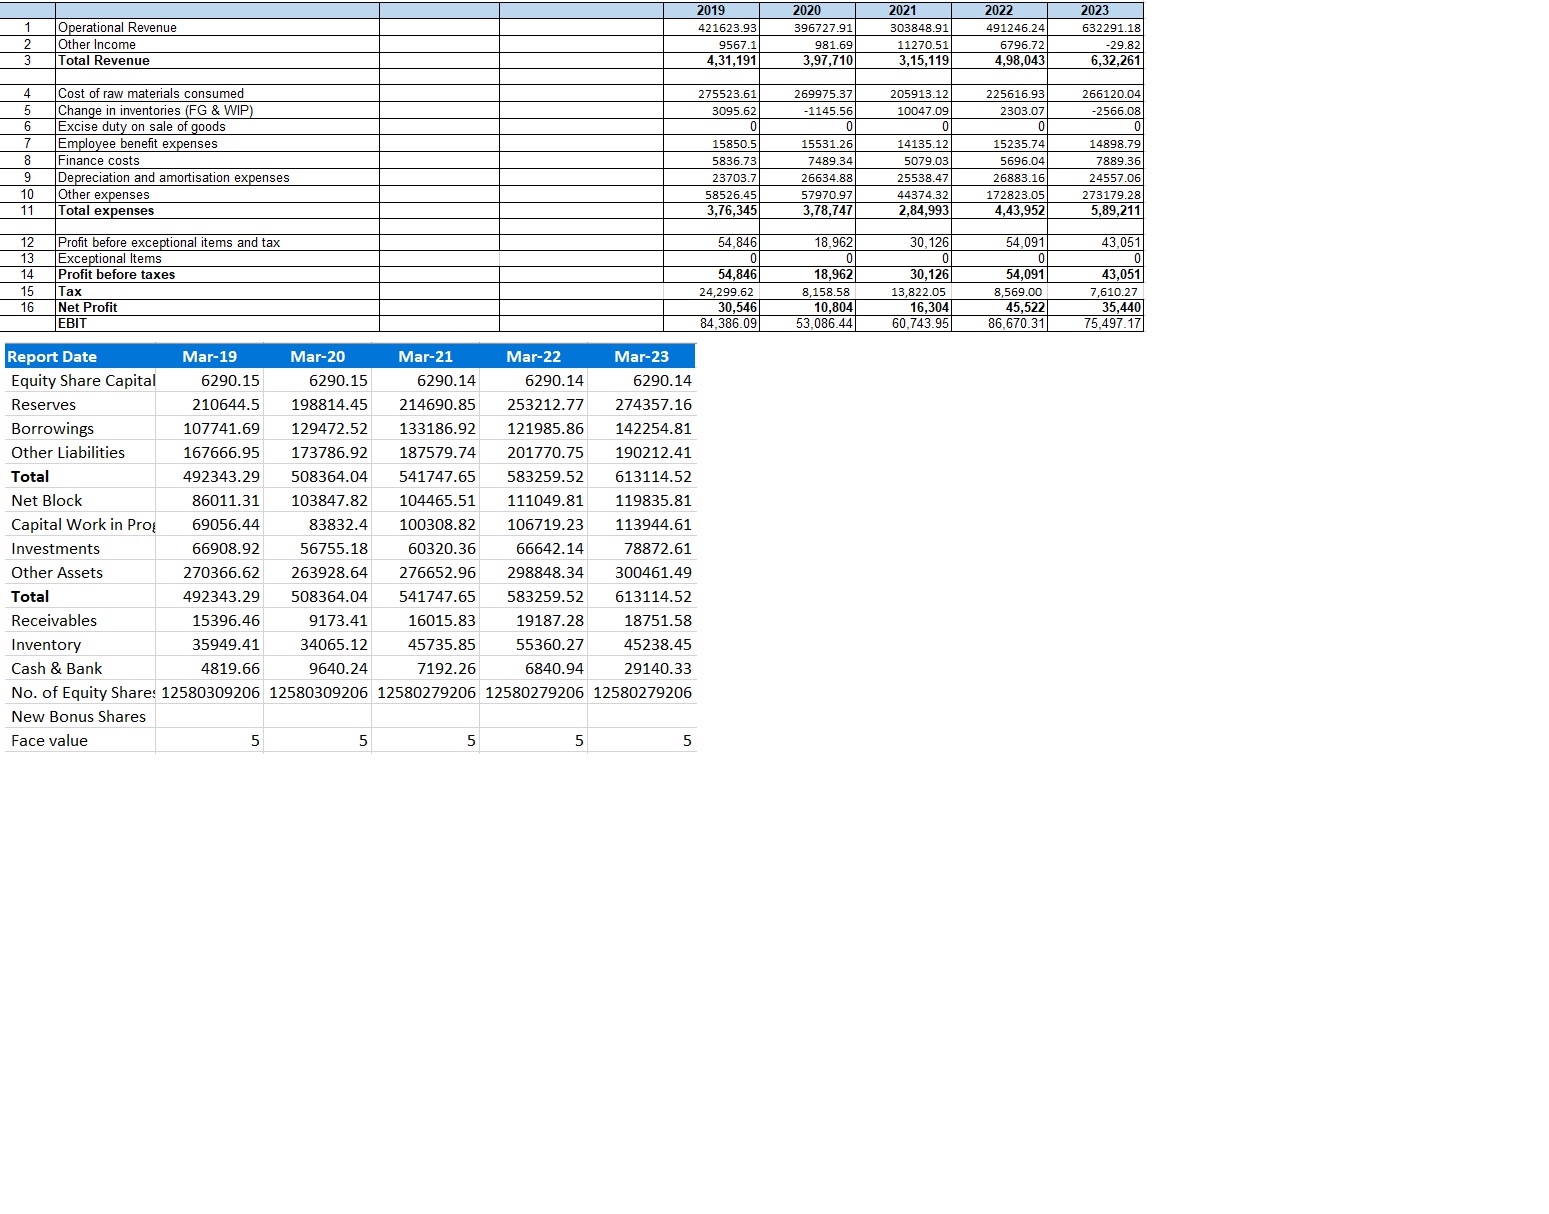Select Depreciation and amortisation expenses label
The image size is (1549, 1214).
[x=174, y=177]
